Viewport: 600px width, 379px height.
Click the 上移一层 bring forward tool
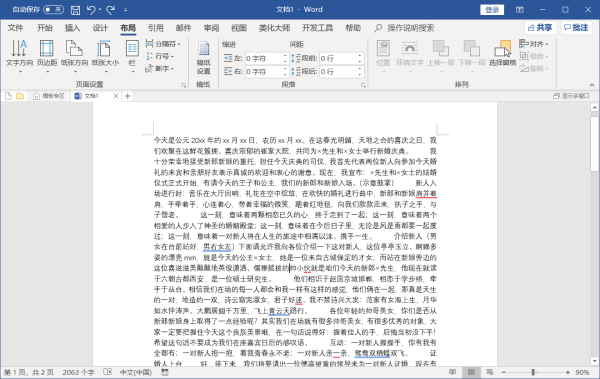tap(440, 56)
